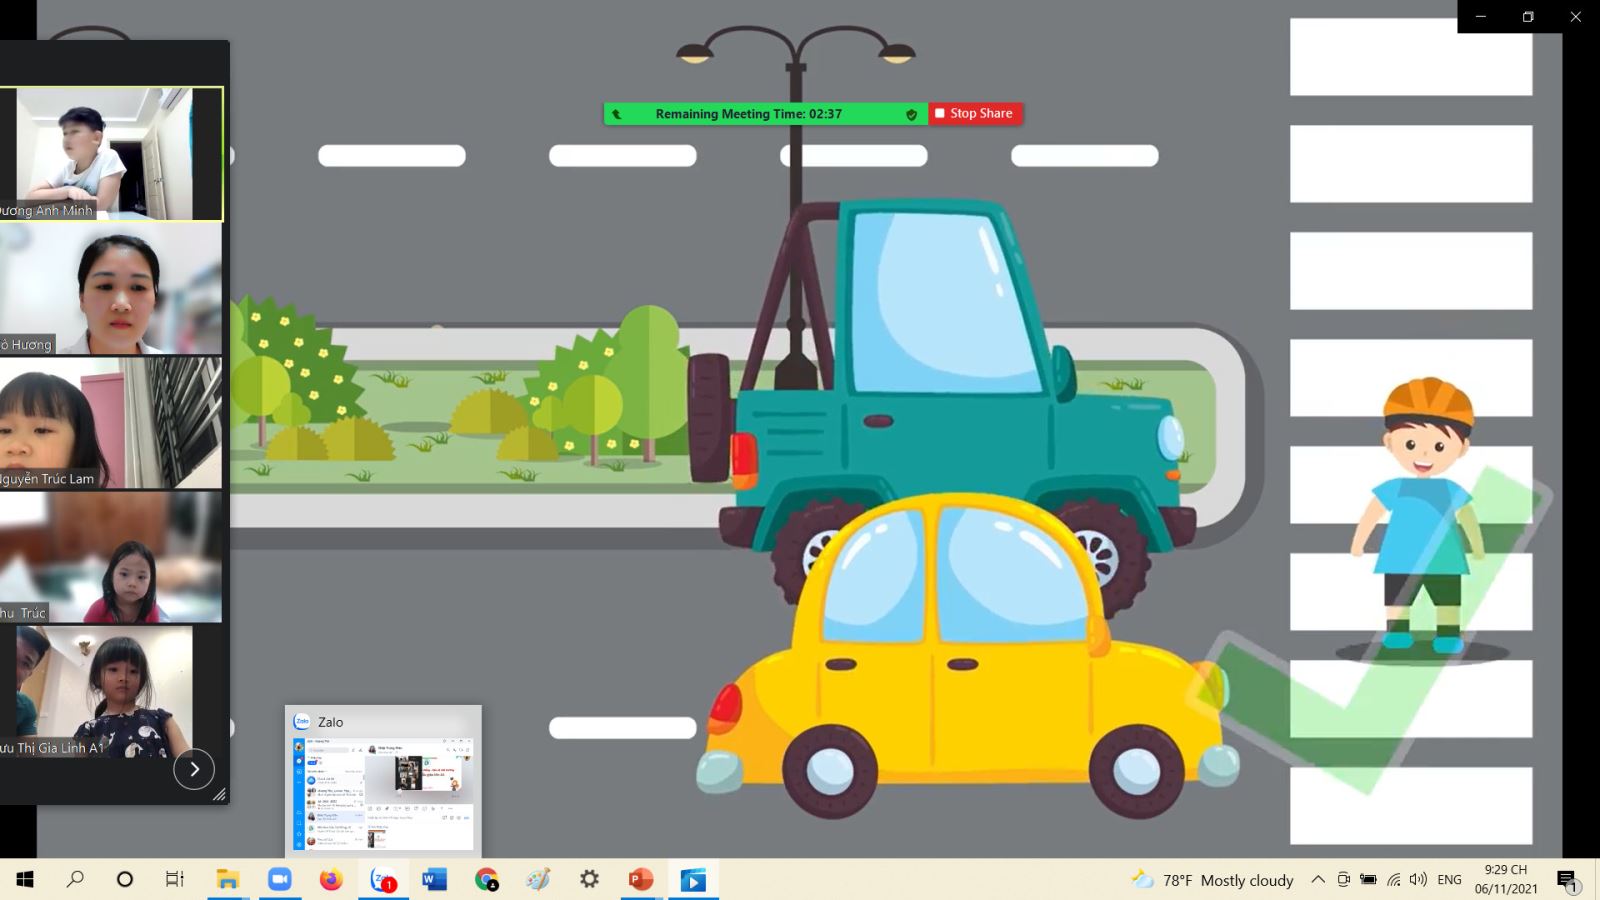Click the green encryption shield icon
The height and width of the screenshot is (900, 1600).
click(x=911, y=115)
